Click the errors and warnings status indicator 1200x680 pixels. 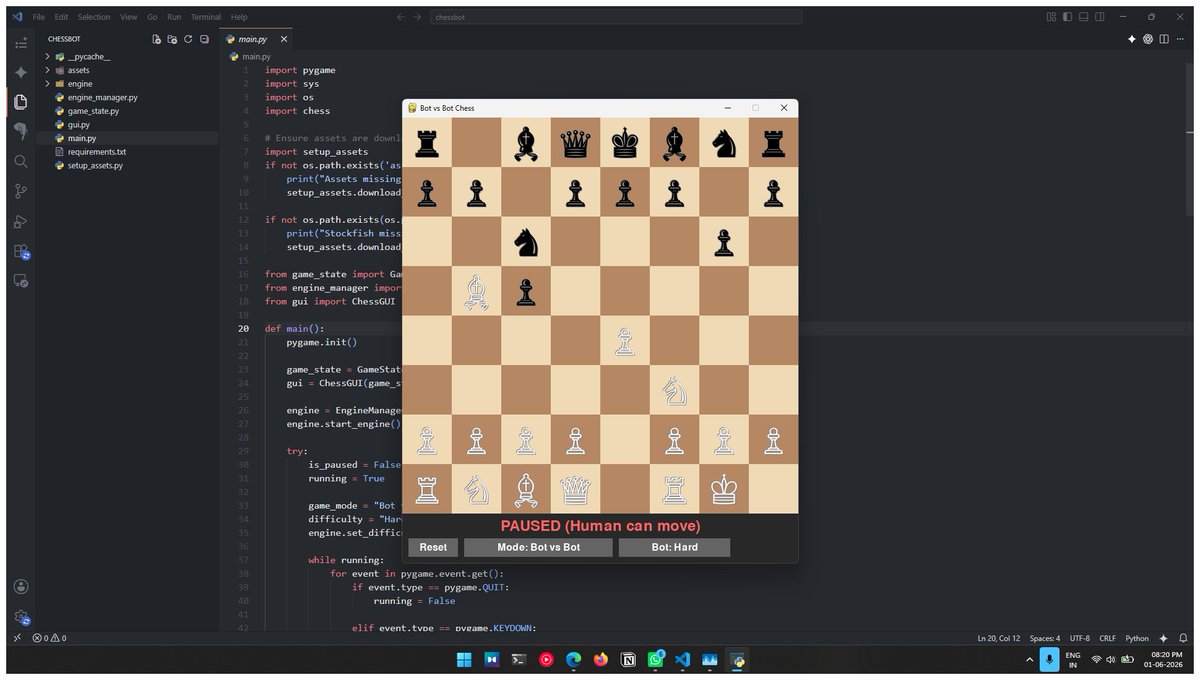(x=50, y=638)
